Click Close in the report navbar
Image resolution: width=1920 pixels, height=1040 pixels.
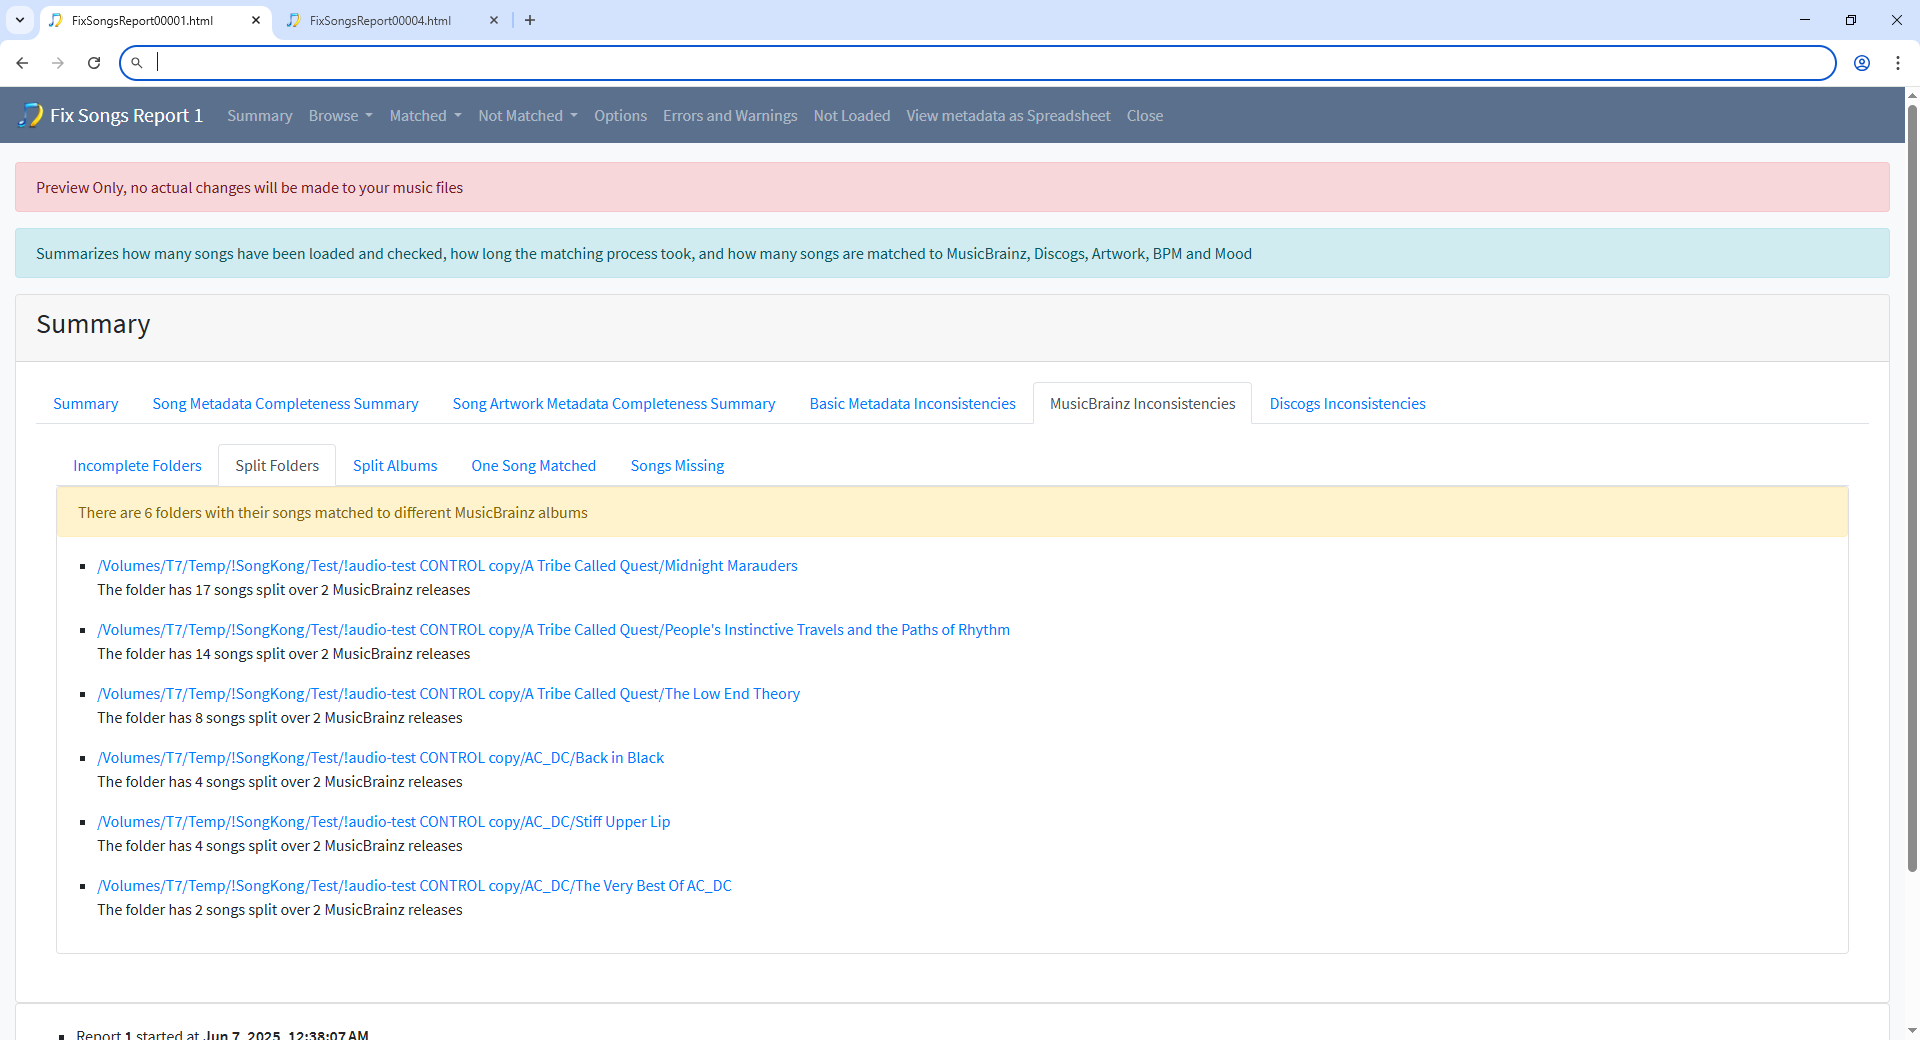(1145, 116)
